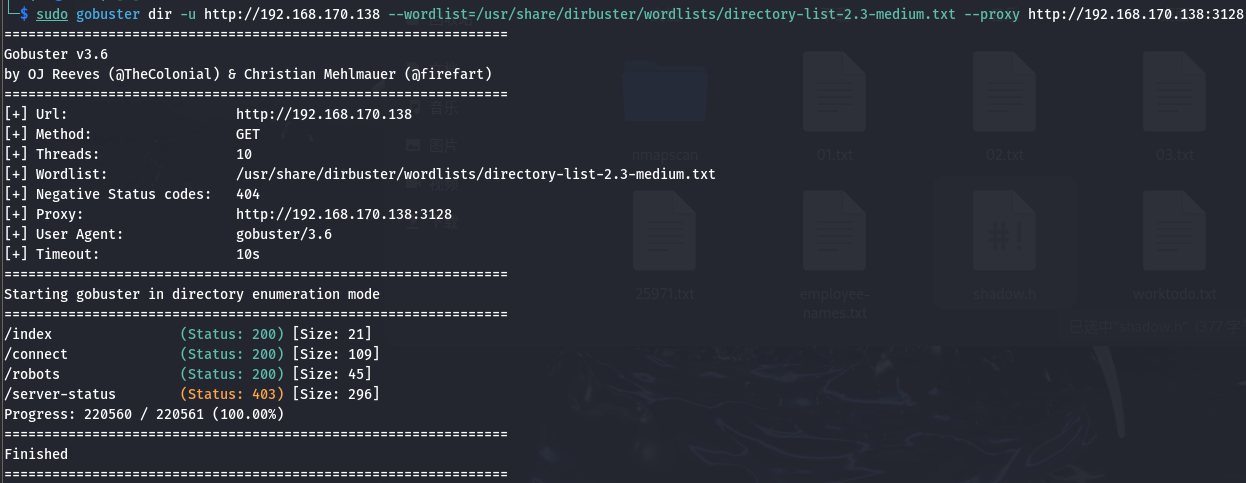Select the 01.txt file icon in file manager
This screenshot has width=1246, height=483.
(x=833, y=93)
